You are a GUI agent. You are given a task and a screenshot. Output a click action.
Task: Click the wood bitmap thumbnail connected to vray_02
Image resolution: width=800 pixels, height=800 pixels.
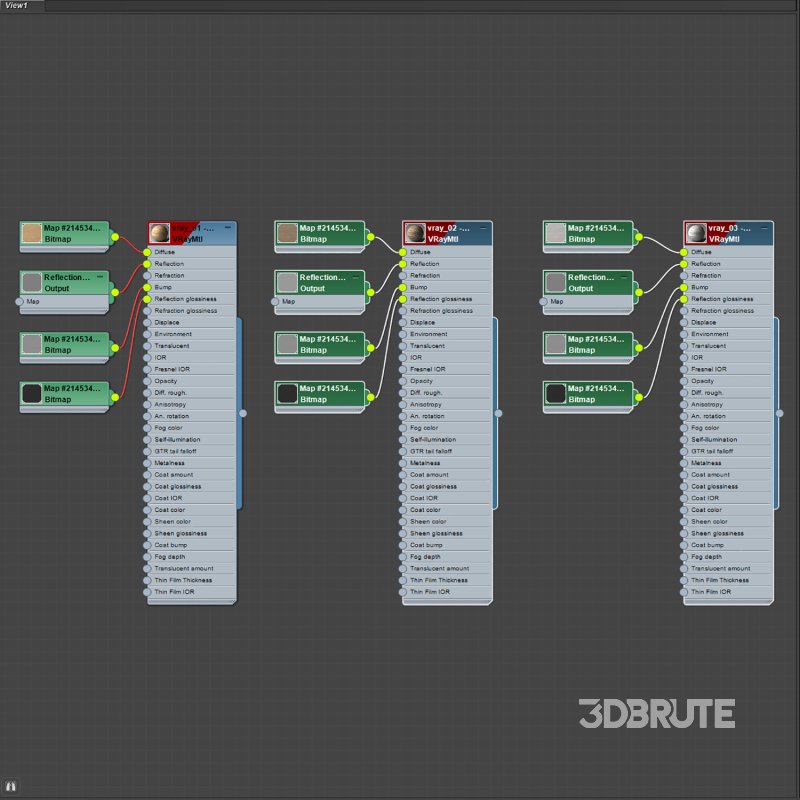point(287,233)
